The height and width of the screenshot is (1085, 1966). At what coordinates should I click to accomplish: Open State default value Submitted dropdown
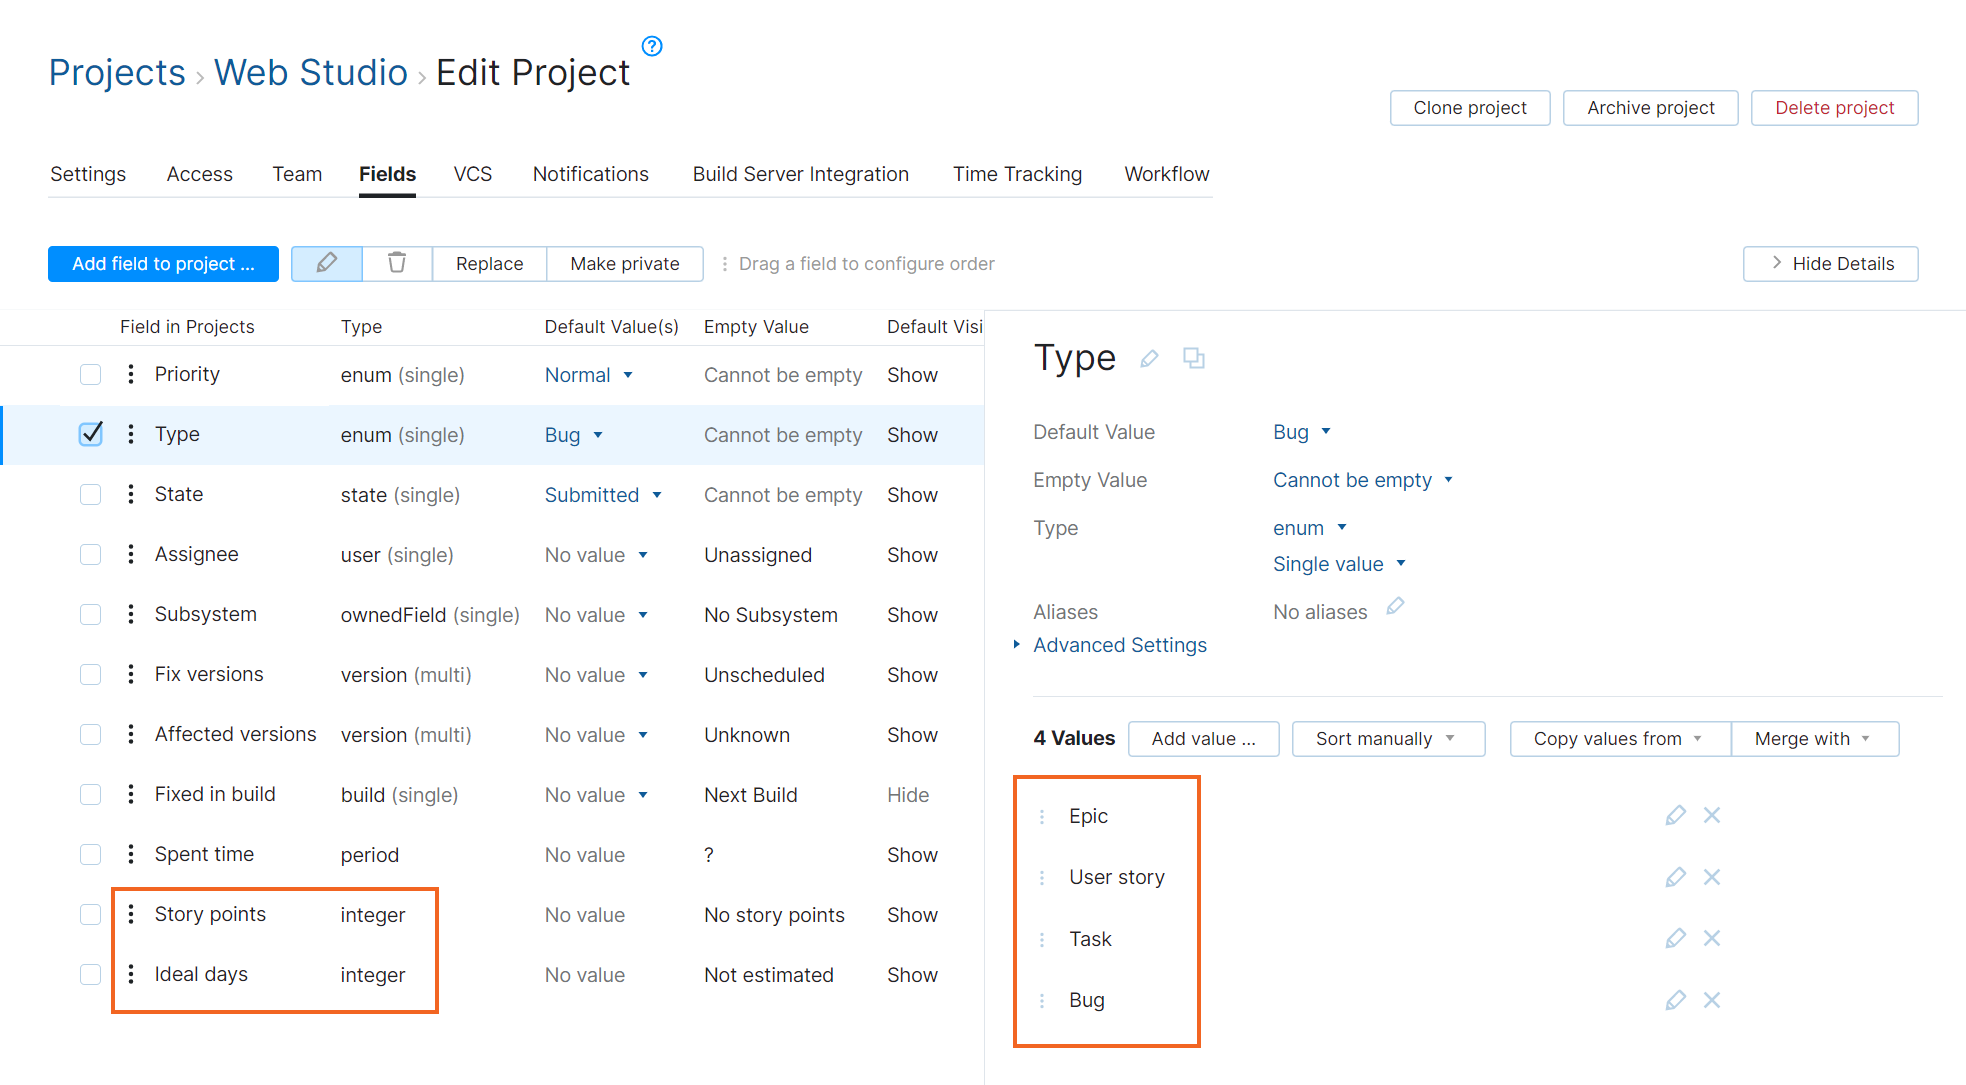coord(603,495)
